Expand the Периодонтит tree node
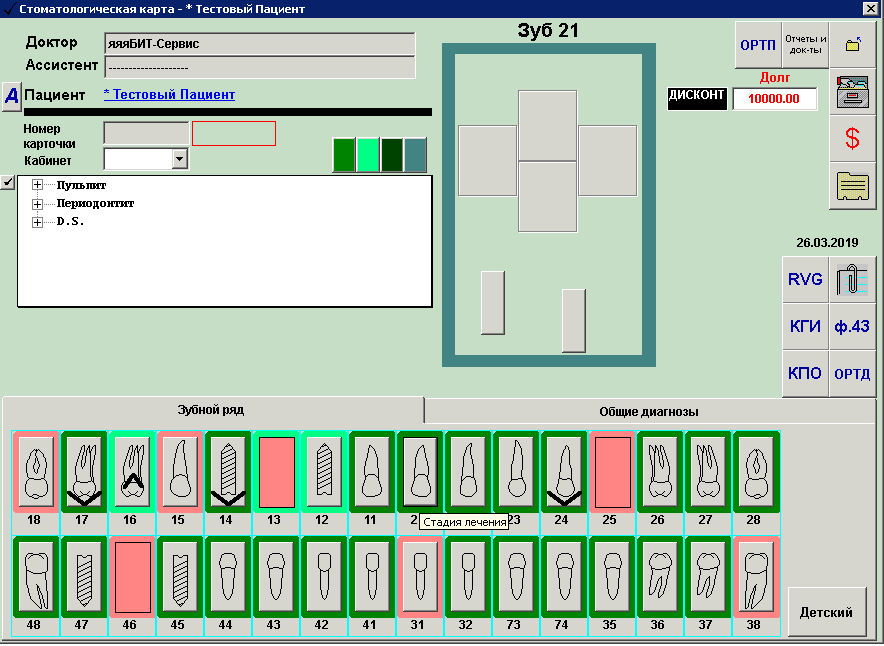 [38, 204]
